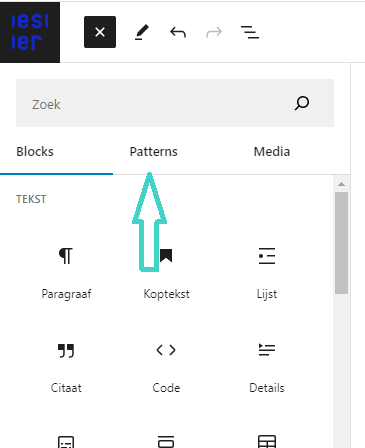Insert a Code block

166,368
